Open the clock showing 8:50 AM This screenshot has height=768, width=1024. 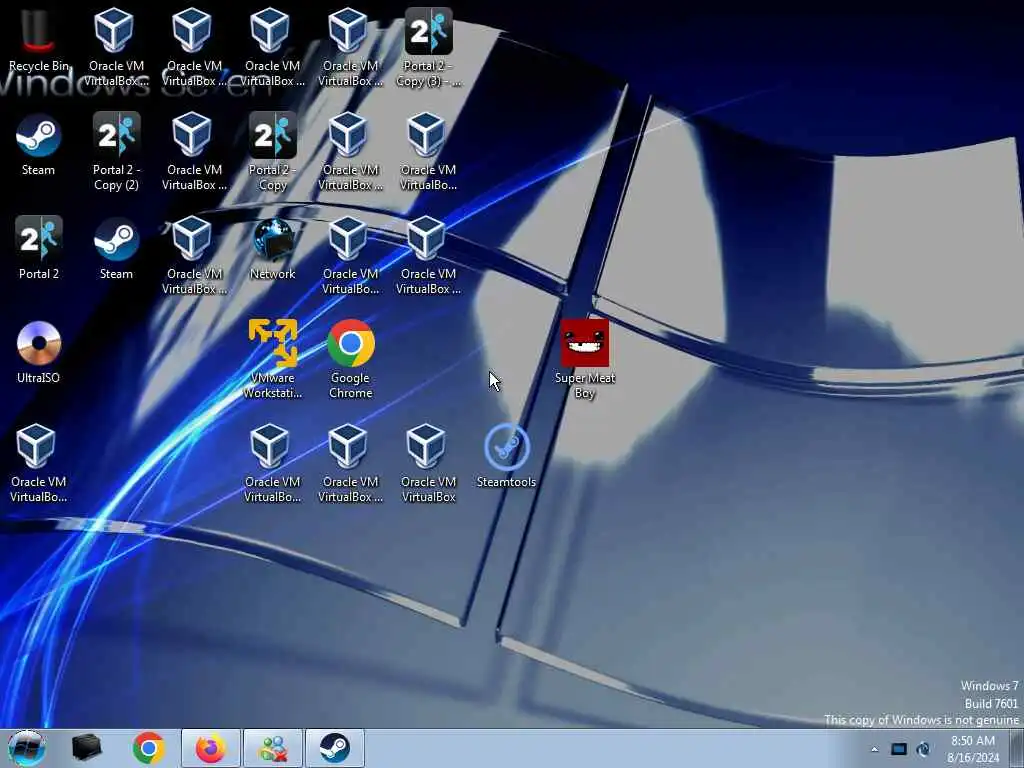point(972,749)
